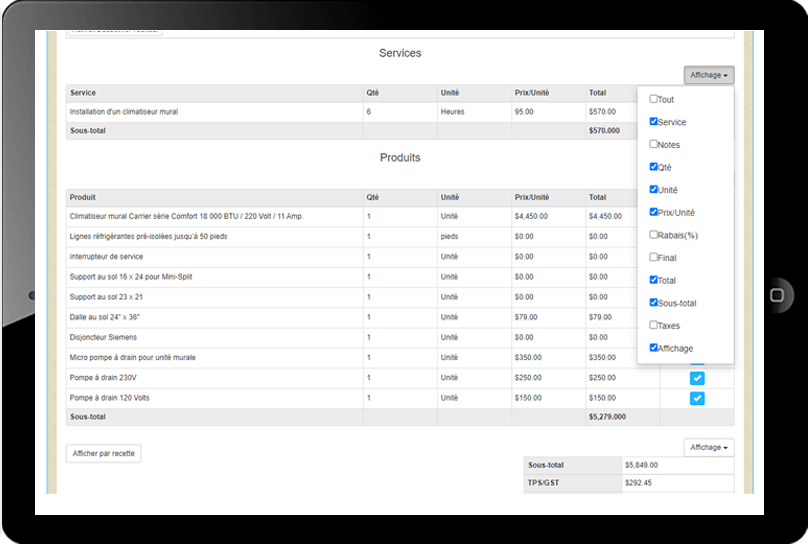Screen dimensions: 810x545
Task: Click the Afficher par recette button
Action: (103, 454)
